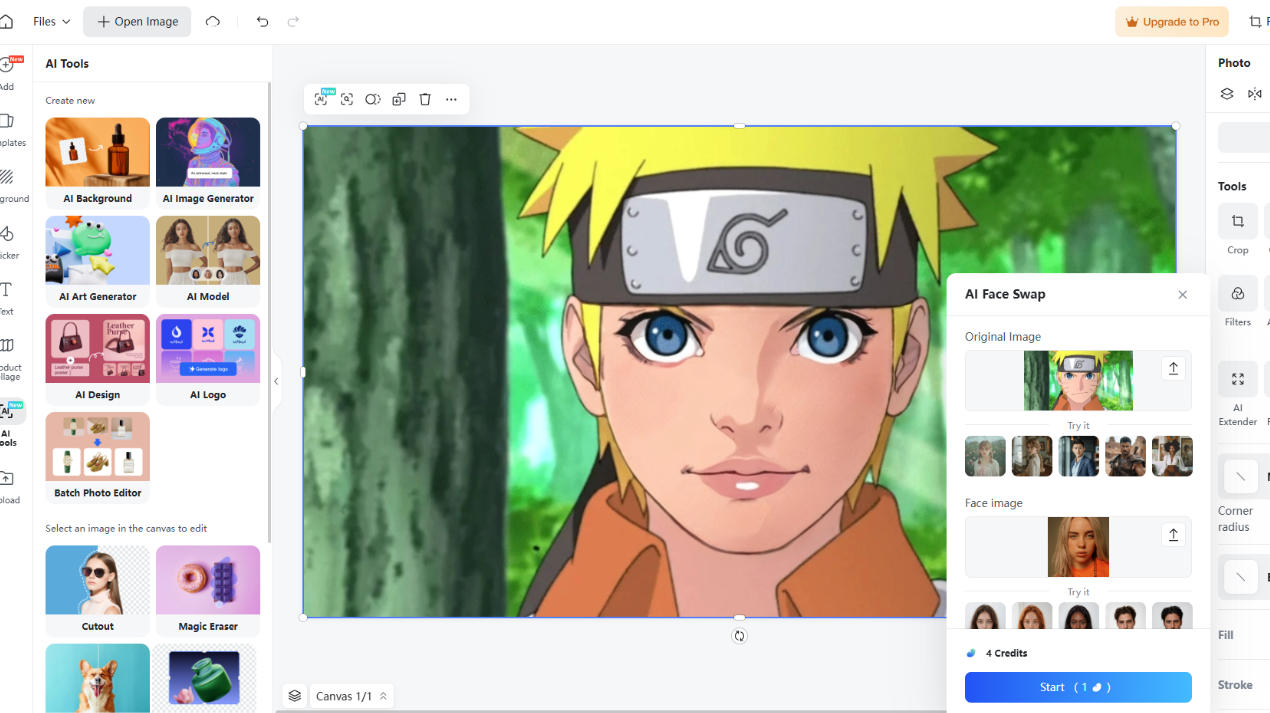Open the AI Image Generator card
The image size is (1270, 713).
pos(208,163)
